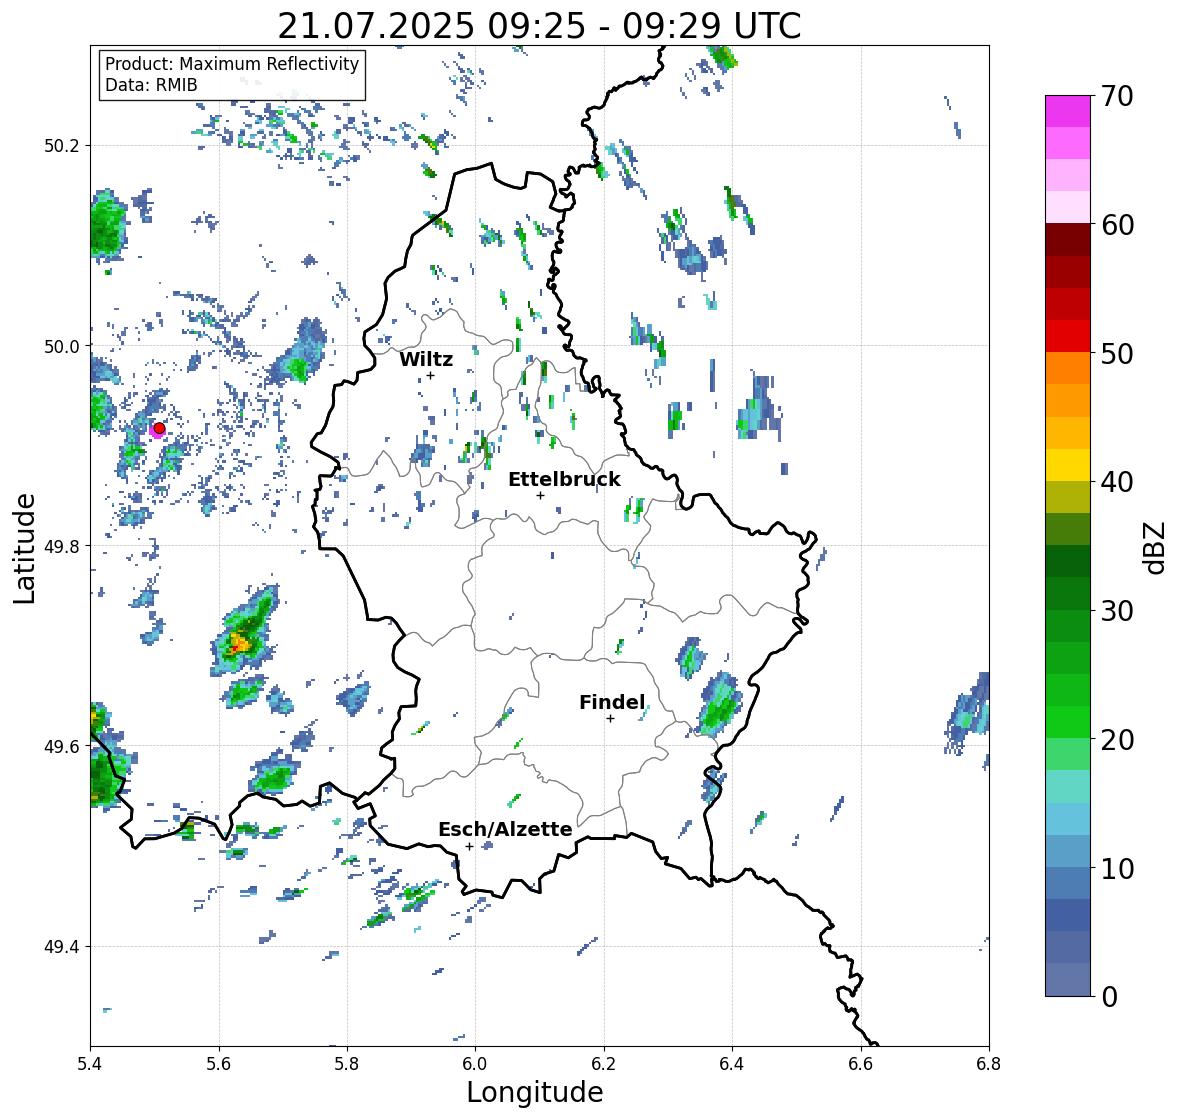Click the latitude tick label 49.4
The height and width of the screenshot is (1117, 1179).
tap(62, 947)
